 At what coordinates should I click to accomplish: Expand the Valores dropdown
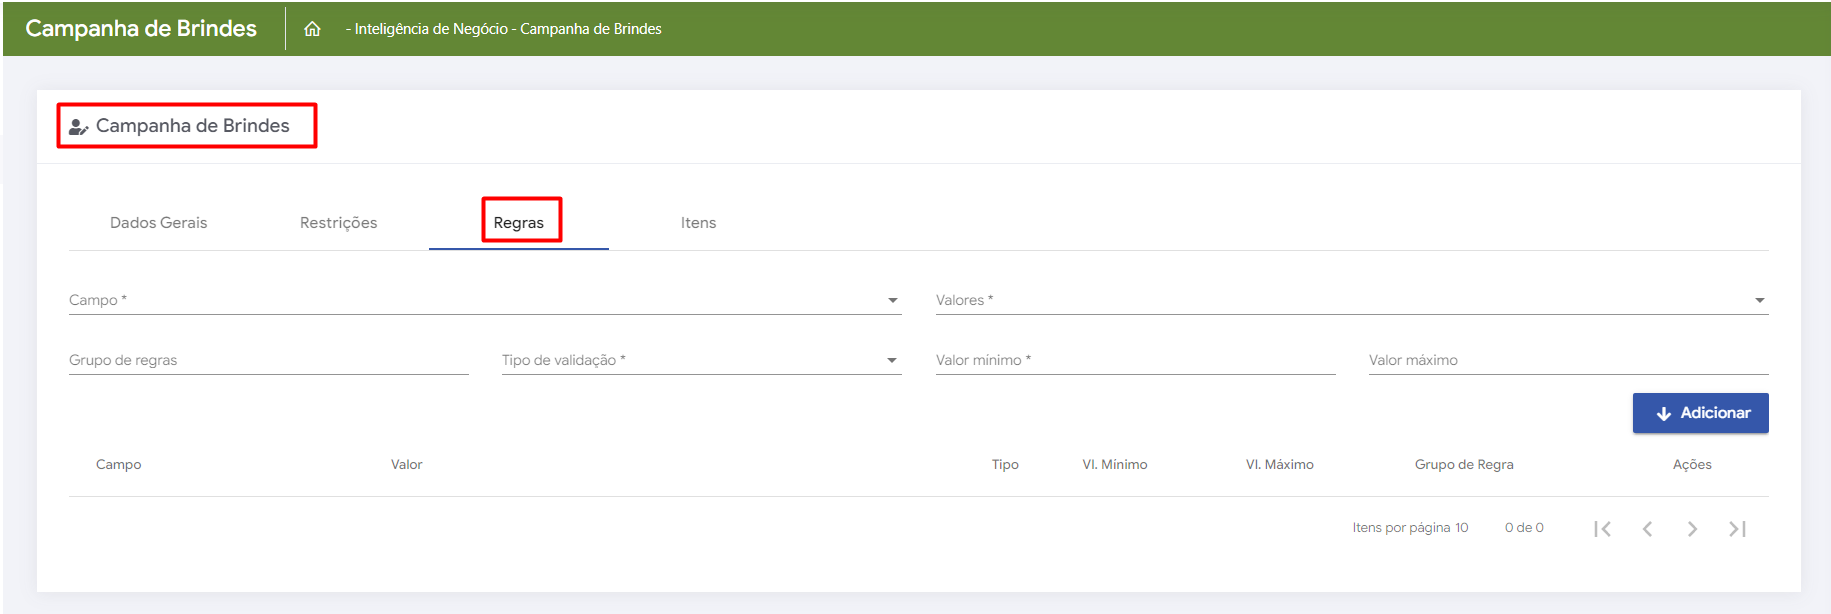coord(1351,300)
